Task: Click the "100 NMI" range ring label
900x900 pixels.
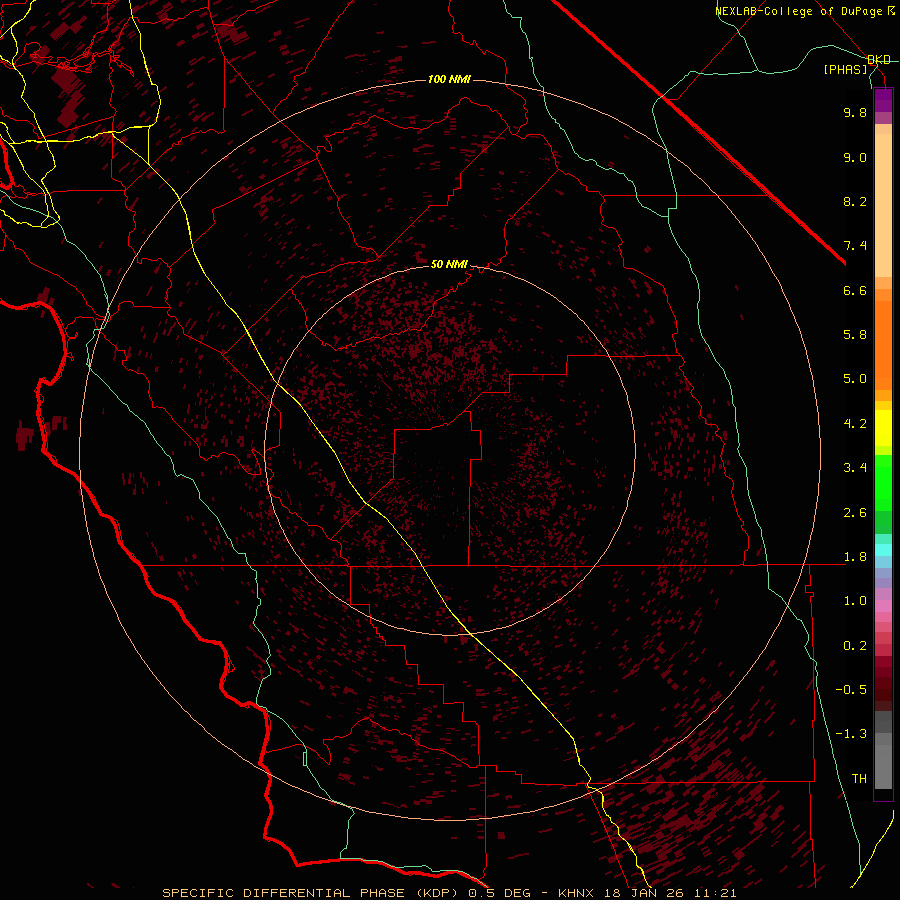Action: [449, 79]
